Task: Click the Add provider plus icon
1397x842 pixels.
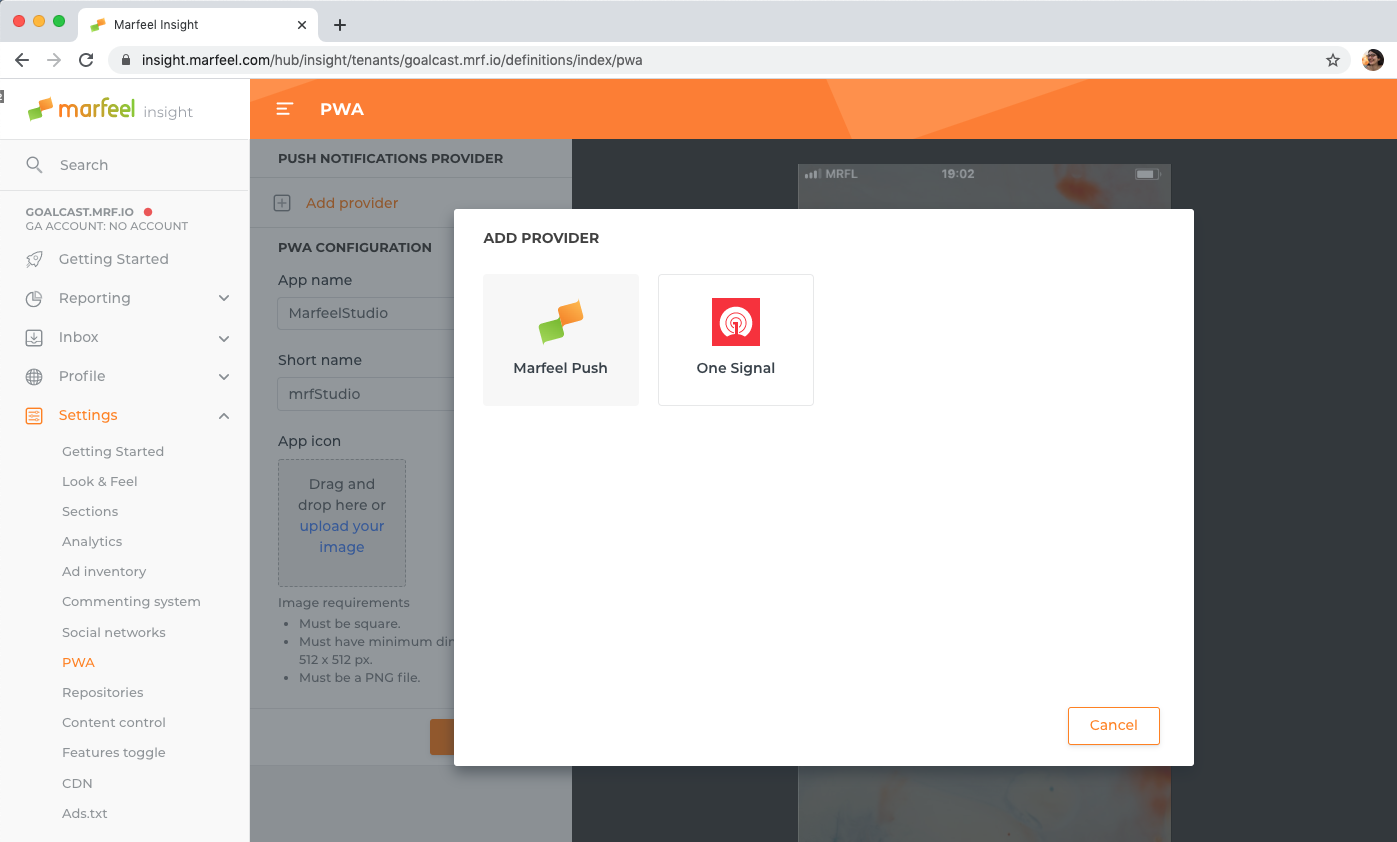Action: tap(282, 203)
